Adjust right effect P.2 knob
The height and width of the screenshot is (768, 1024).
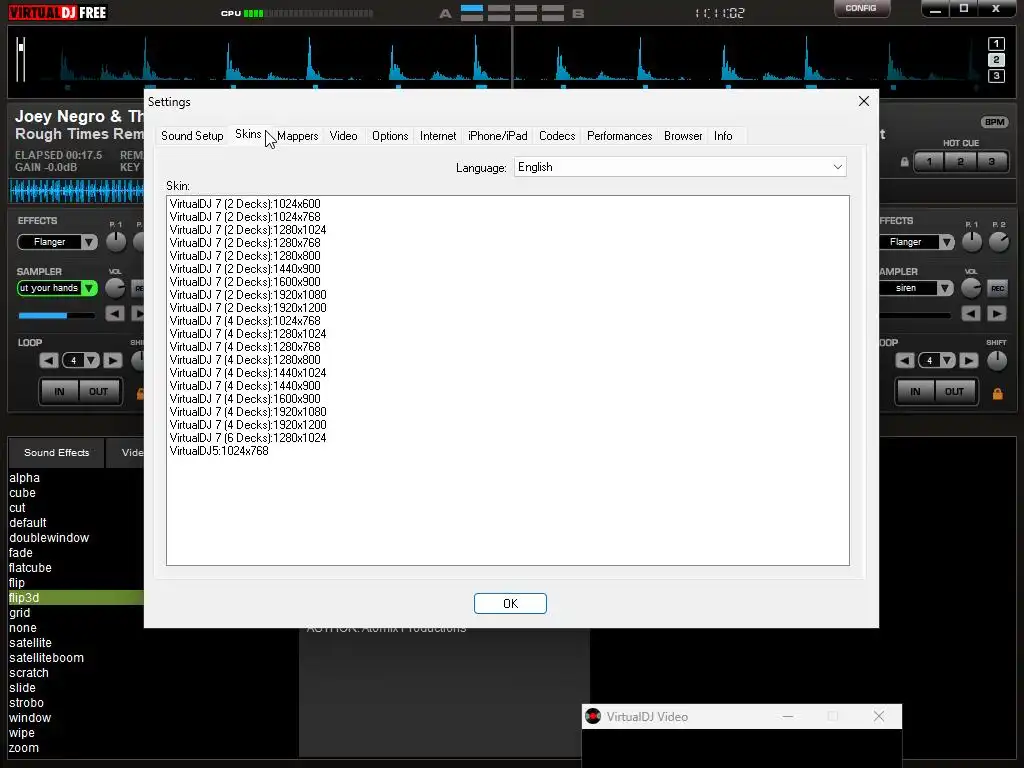(999, 242)
